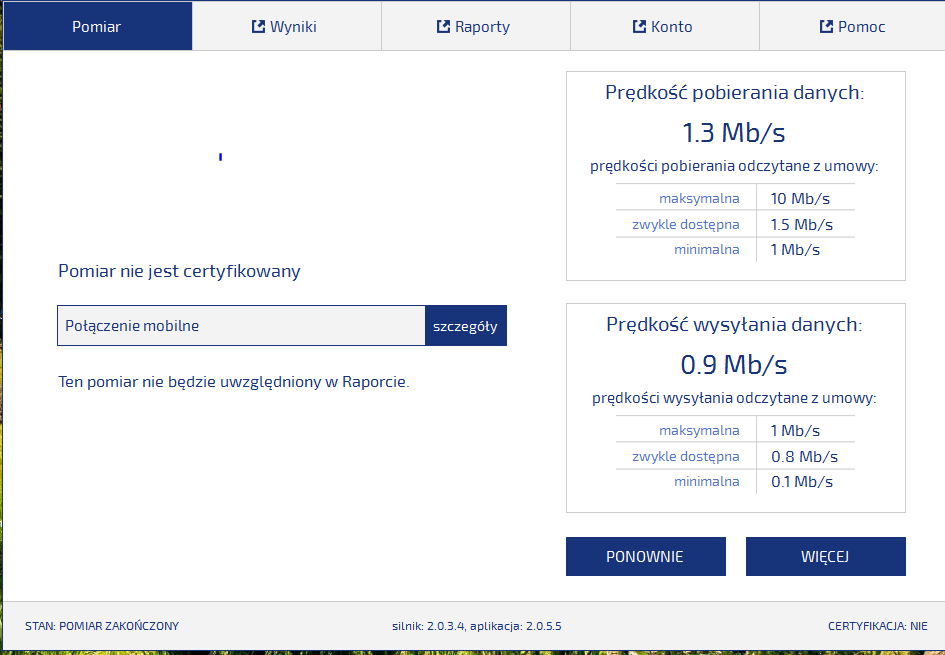Click the Połączenie mobilne field
The height and width of the screenshot is (655, 945).
(241, 326)
